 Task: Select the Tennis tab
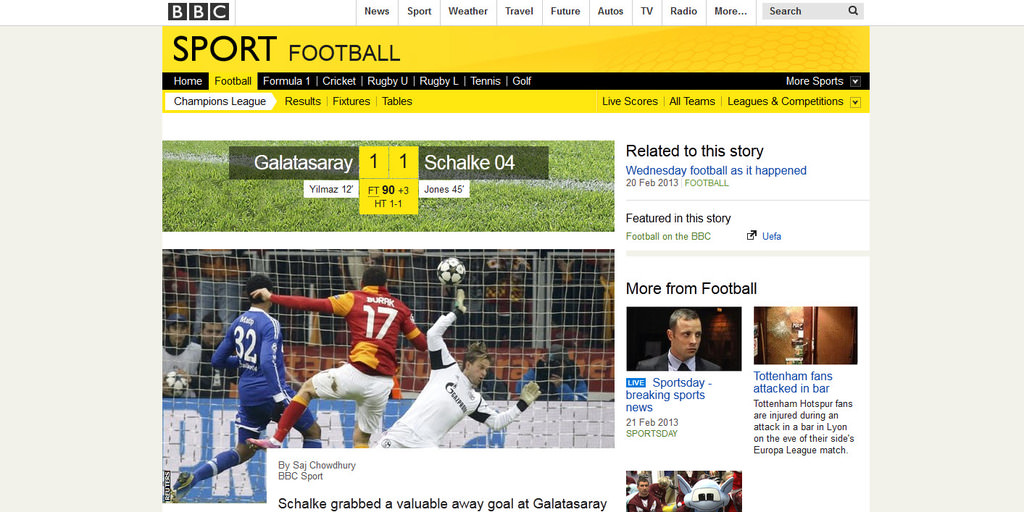tap(485, 81)
